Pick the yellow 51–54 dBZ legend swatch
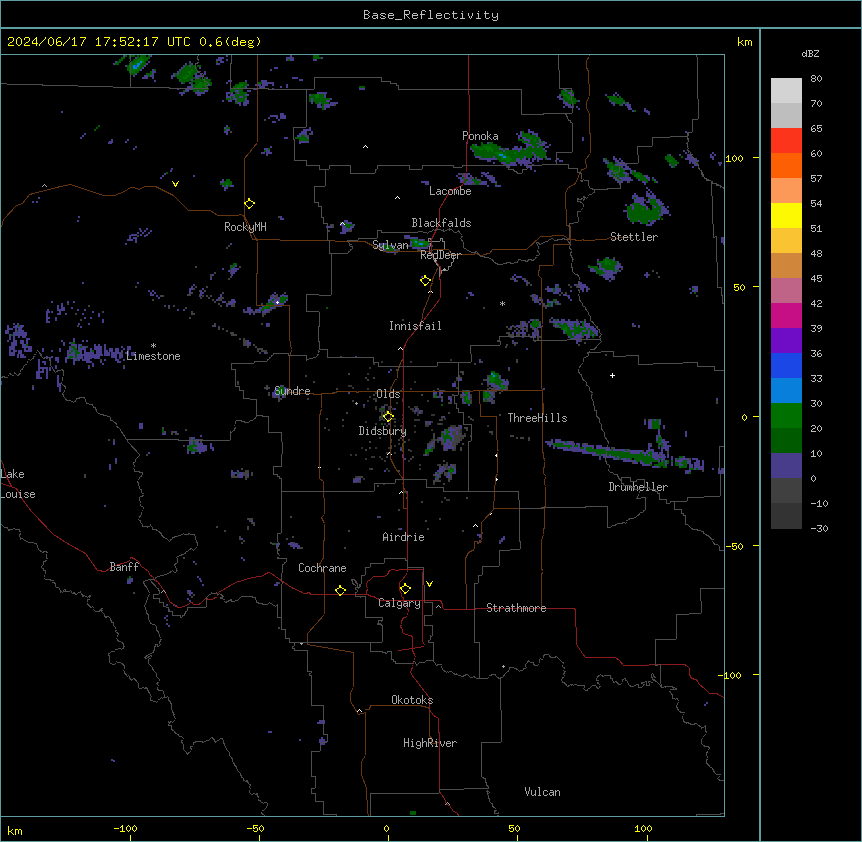The width and height of the screenshot is (862, 842). (786, 215)
